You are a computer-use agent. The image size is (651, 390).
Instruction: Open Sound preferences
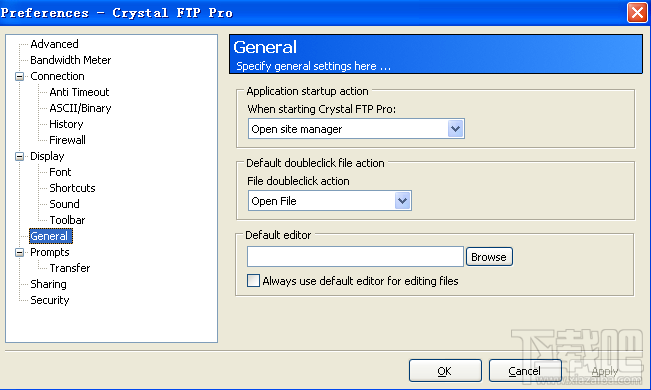[x=64, y=204]
